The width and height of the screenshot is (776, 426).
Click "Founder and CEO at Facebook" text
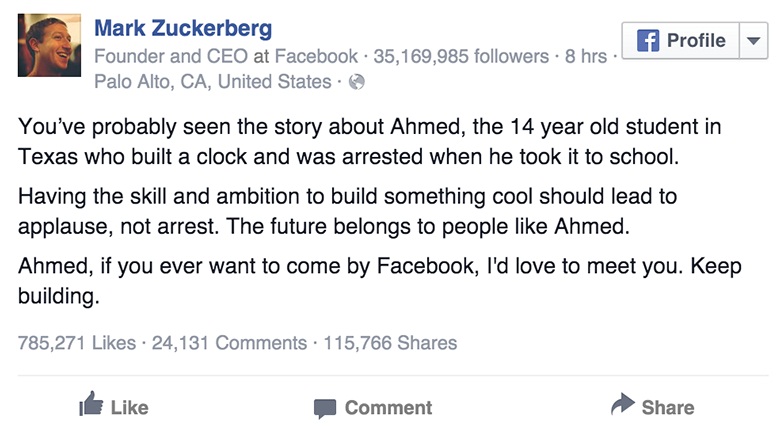(x=225, y=56)
